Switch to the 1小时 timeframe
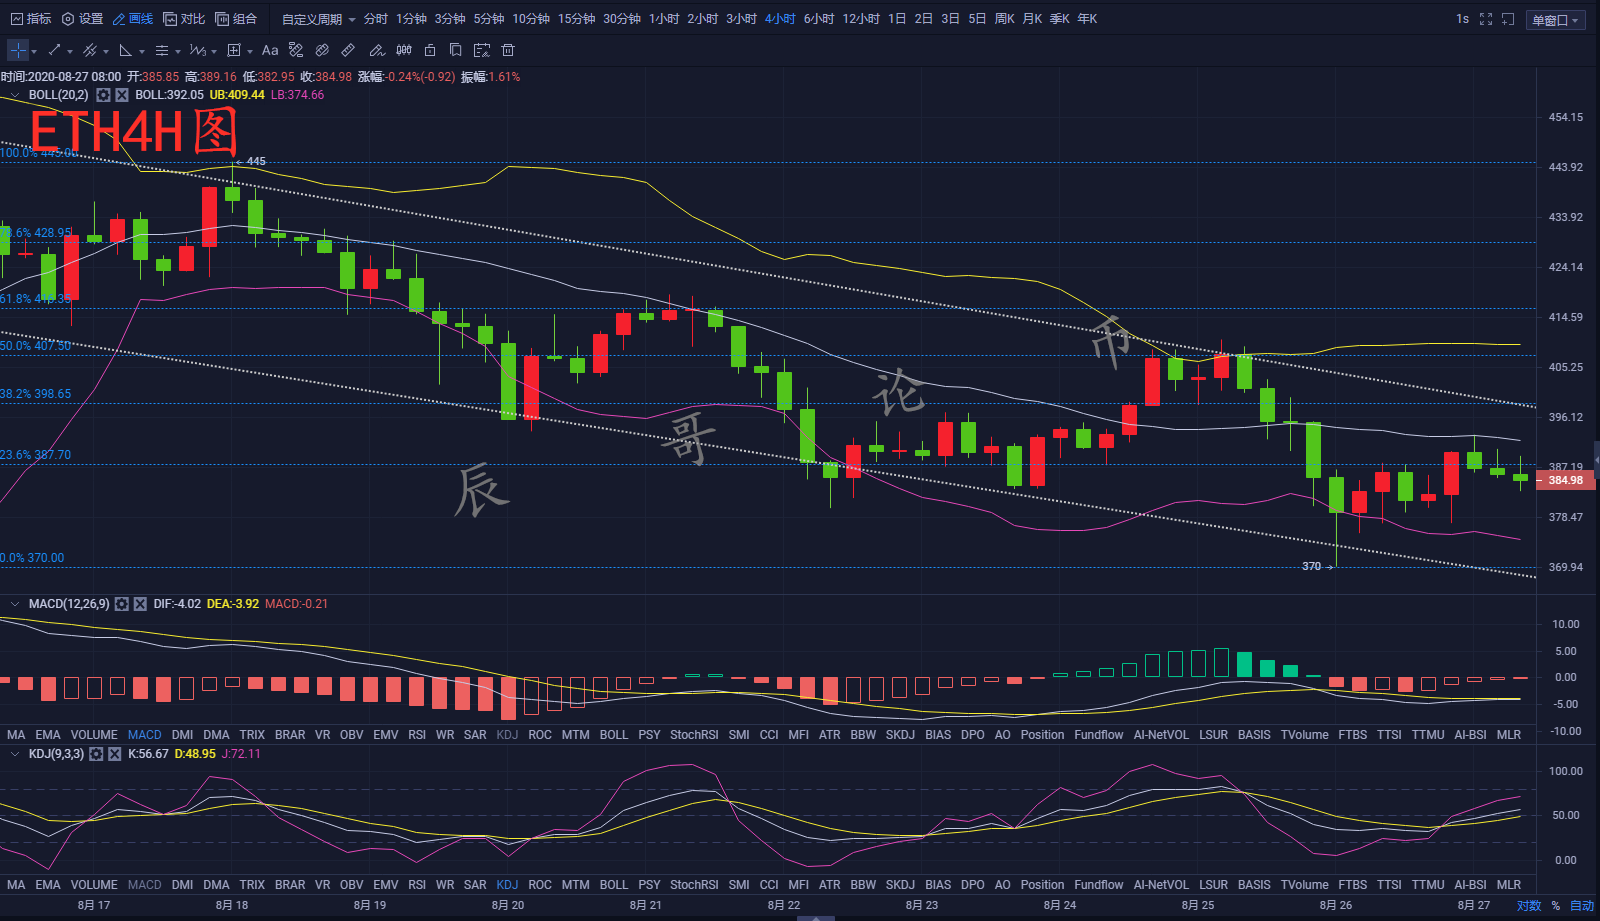1600x921 pixels. (x=664, y=19)
